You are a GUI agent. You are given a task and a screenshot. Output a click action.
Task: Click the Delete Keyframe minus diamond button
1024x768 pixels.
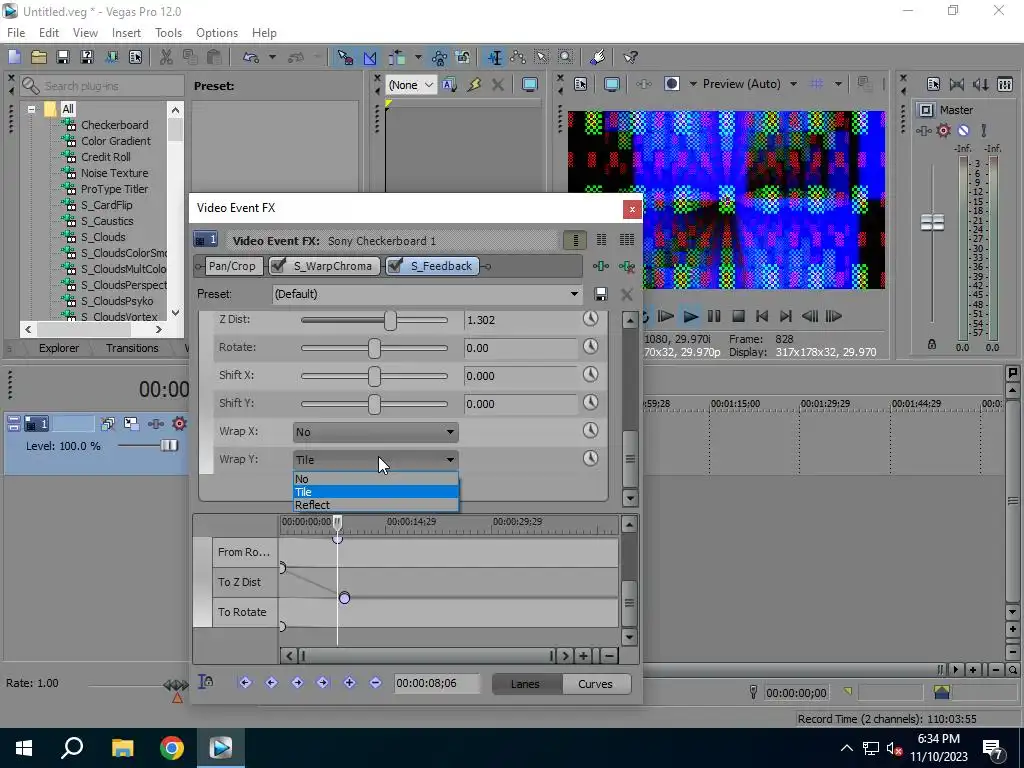pyautogui.click(x=376, y=682)
